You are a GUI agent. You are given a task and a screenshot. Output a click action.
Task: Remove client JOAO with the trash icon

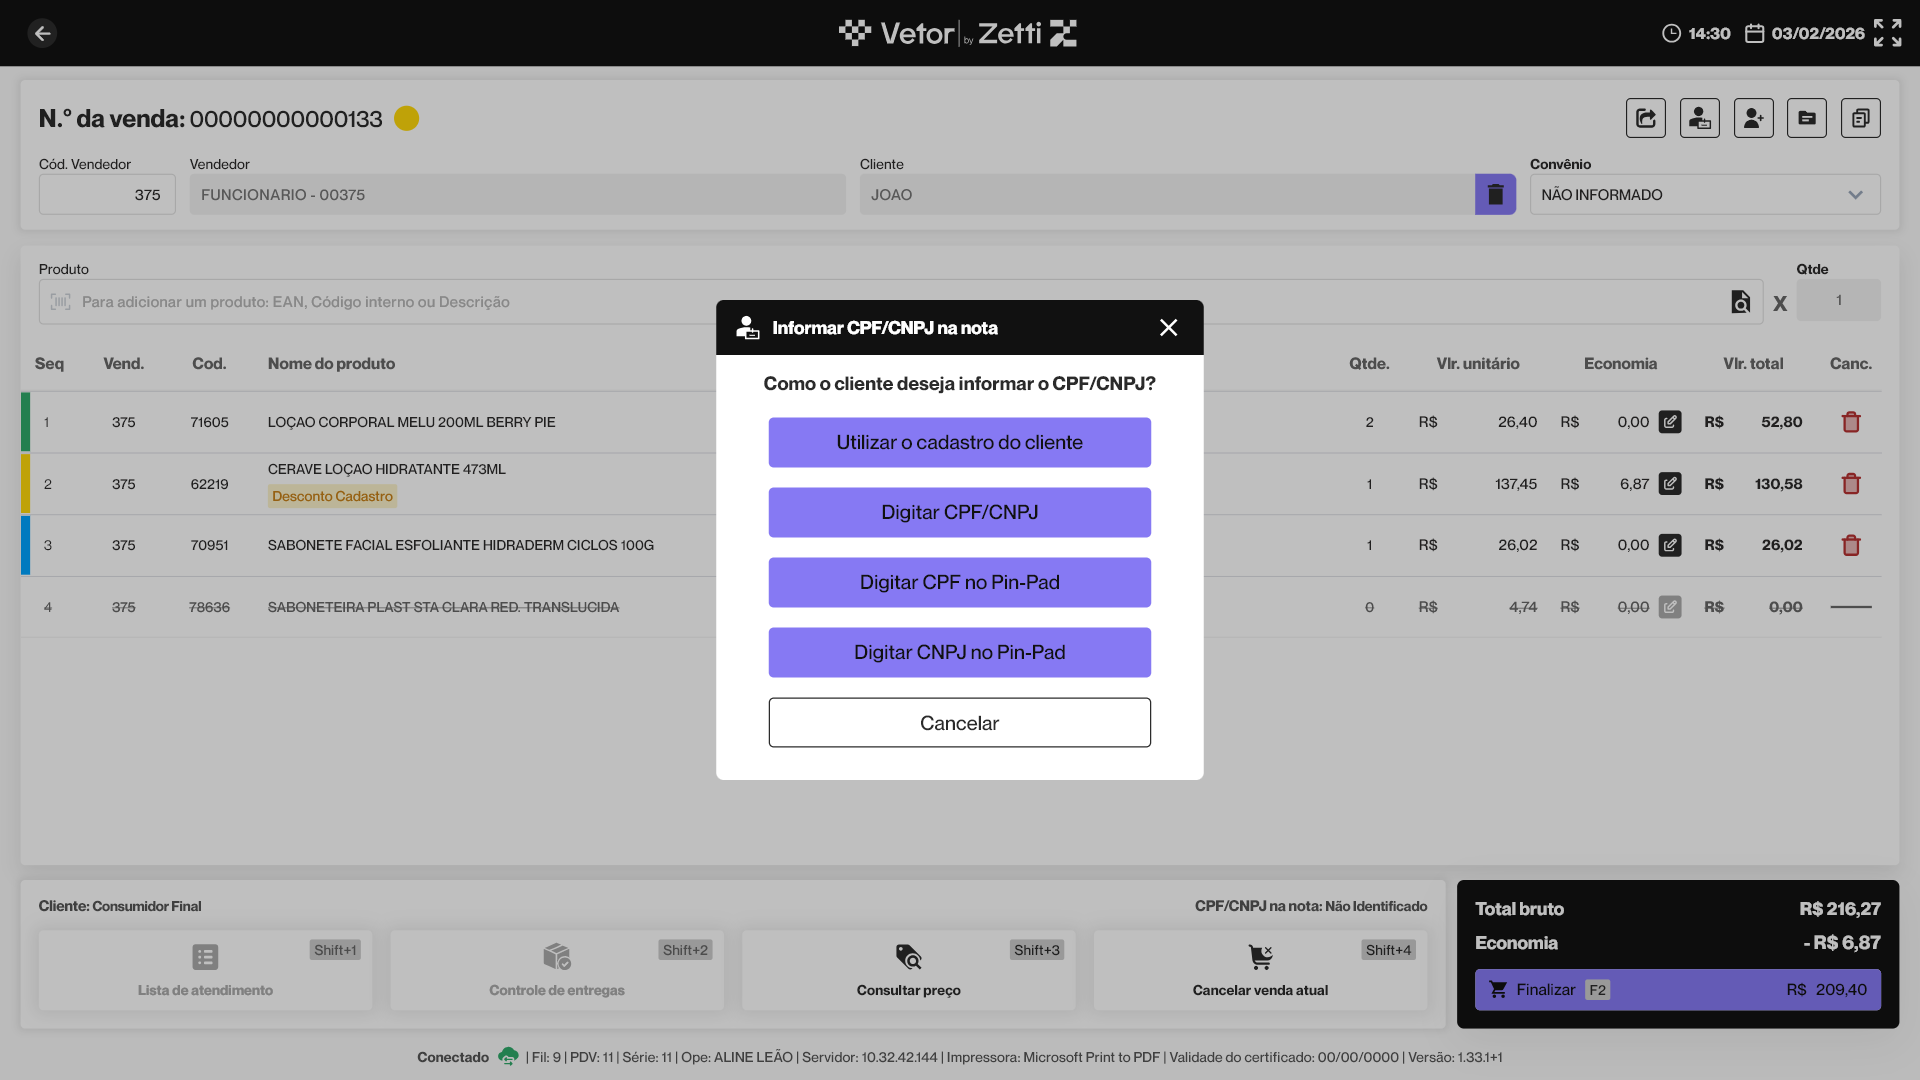coord(1495,194)
